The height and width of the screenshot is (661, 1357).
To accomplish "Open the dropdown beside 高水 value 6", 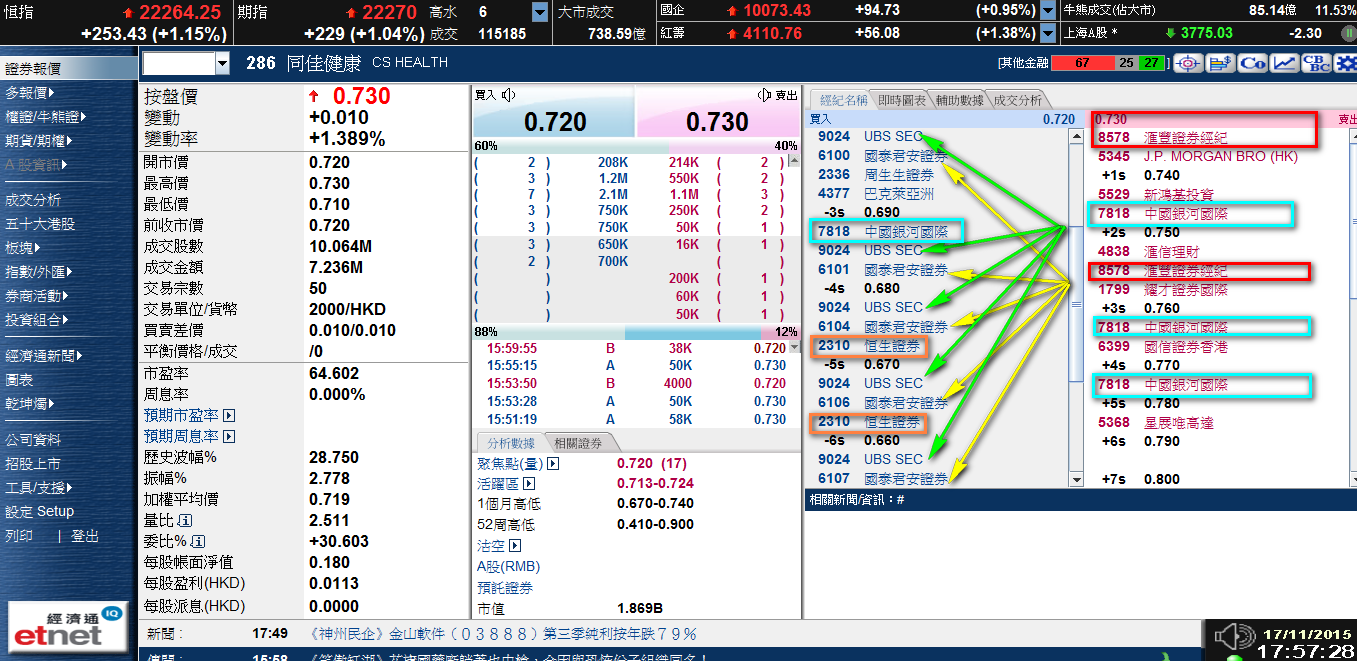I will tap(540, 12).
